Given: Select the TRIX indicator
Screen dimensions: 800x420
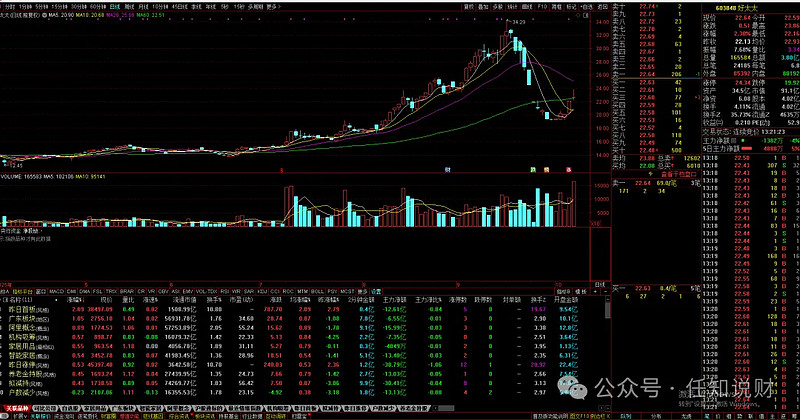Looking at the screenshot, I should (111, 291).
